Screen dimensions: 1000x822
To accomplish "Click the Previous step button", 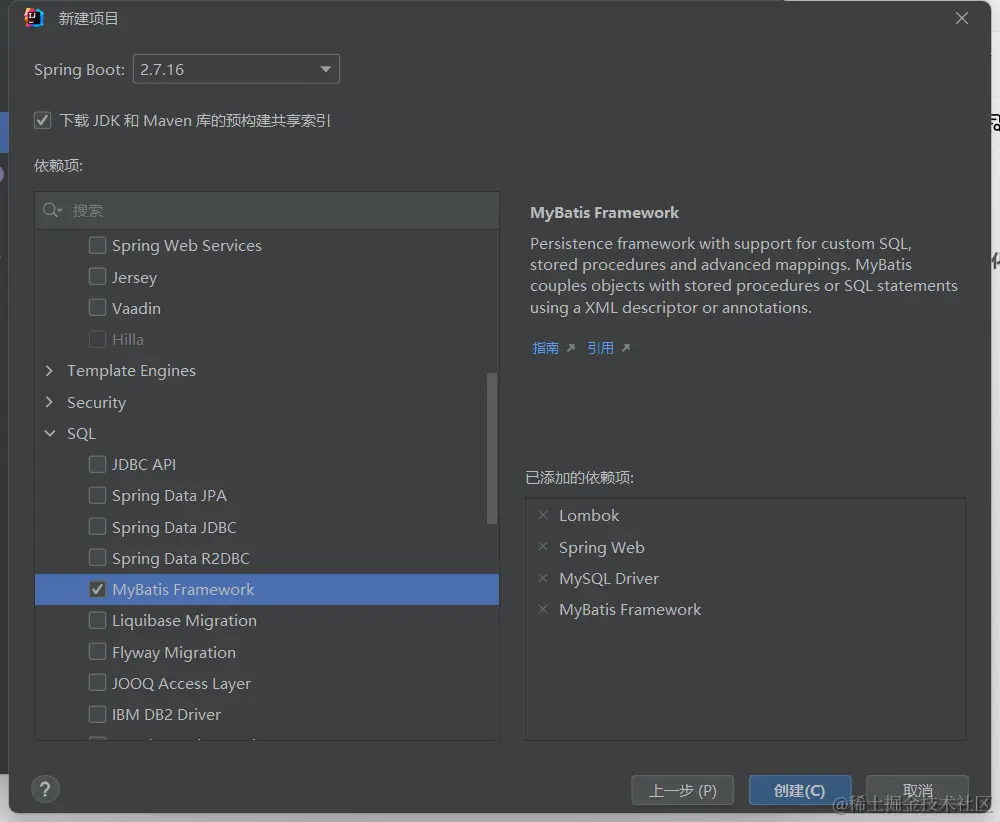I will coord(682,791).
